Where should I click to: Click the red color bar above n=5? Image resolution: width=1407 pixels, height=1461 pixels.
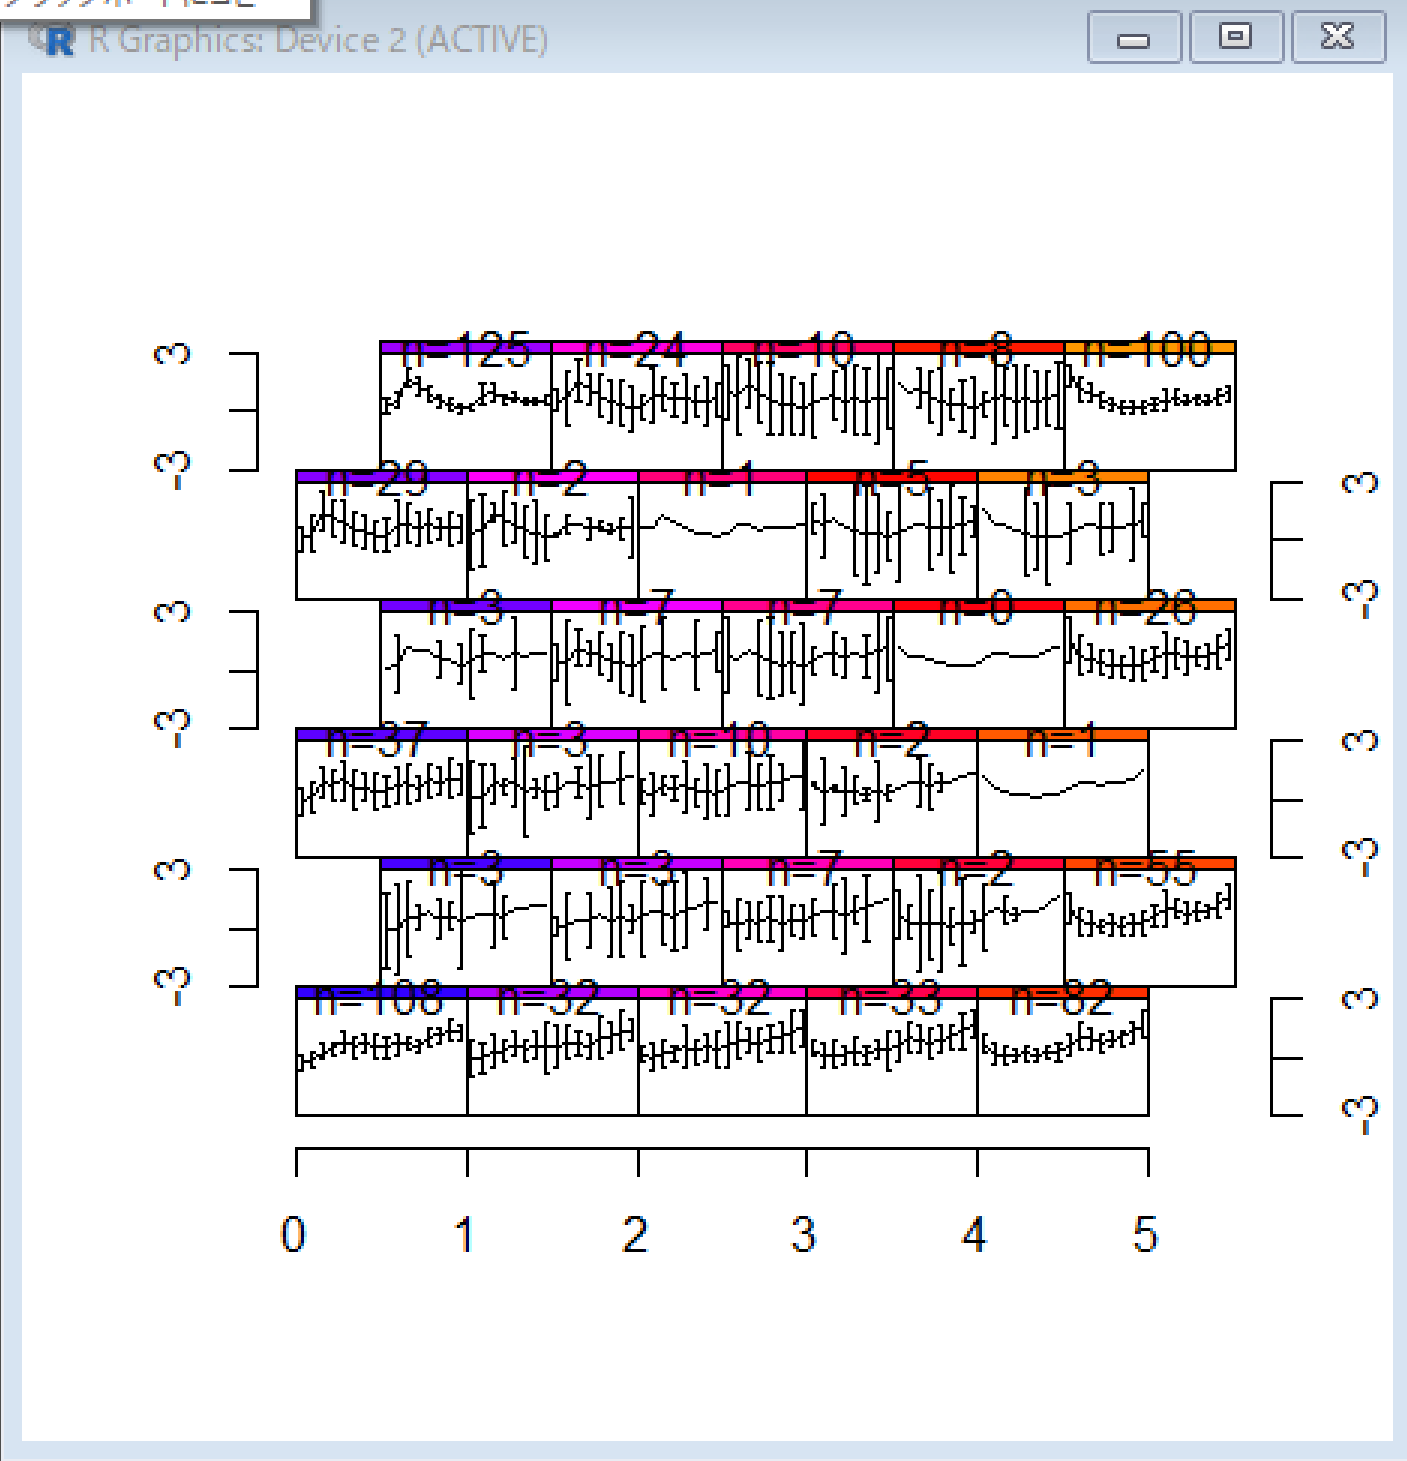[891, 476]
